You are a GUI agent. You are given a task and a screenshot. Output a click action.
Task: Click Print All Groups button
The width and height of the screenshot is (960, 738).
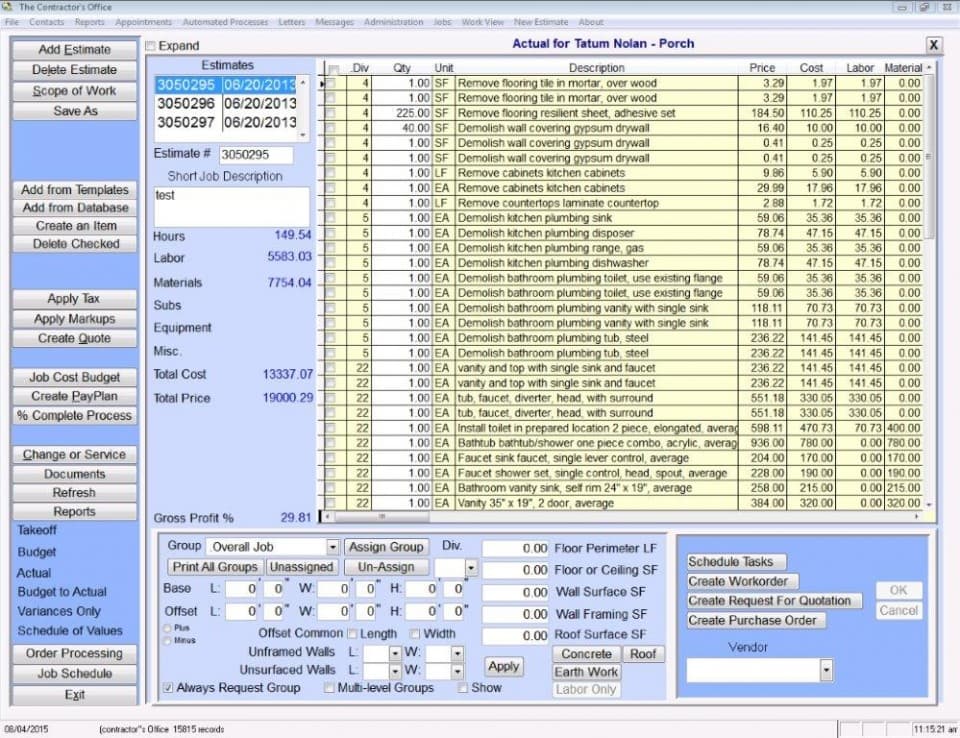coord(215,567)
